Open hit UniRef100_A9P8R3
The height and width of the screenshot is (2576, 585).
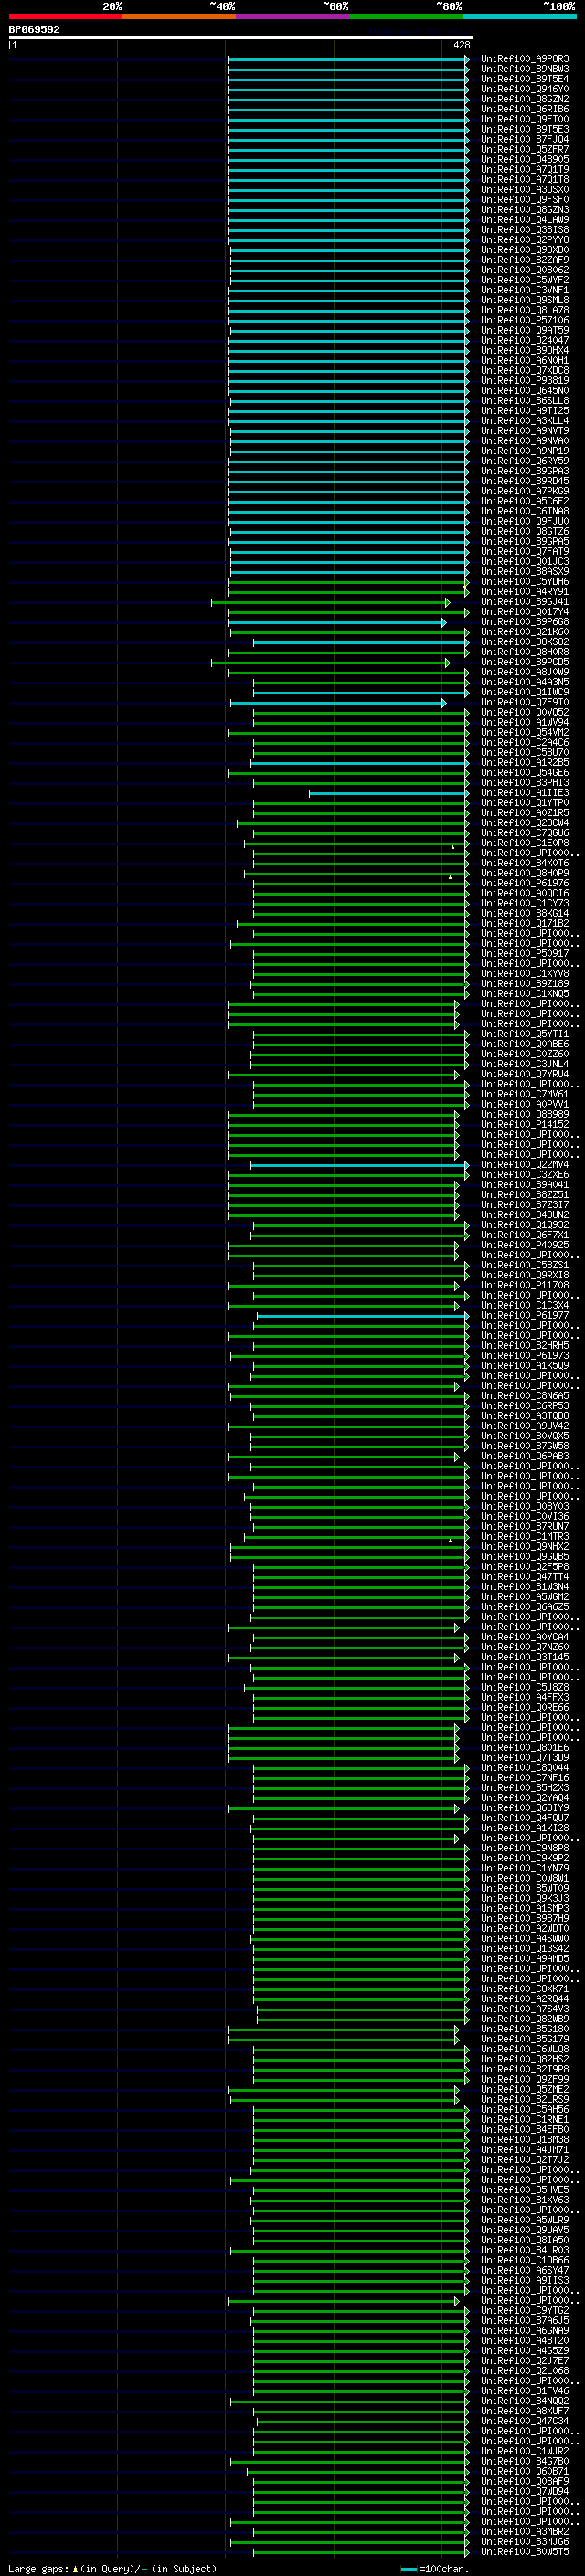point(524,59)
